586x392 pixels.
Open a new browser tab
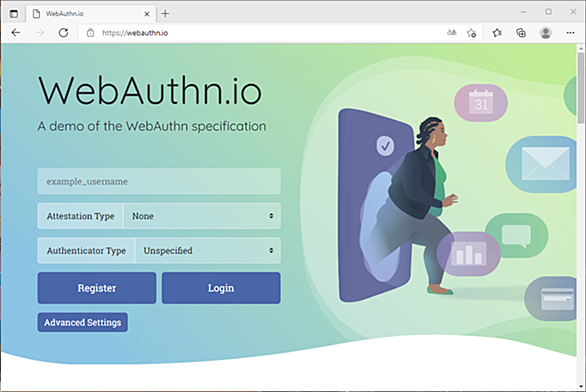click(x=165, y=14)
